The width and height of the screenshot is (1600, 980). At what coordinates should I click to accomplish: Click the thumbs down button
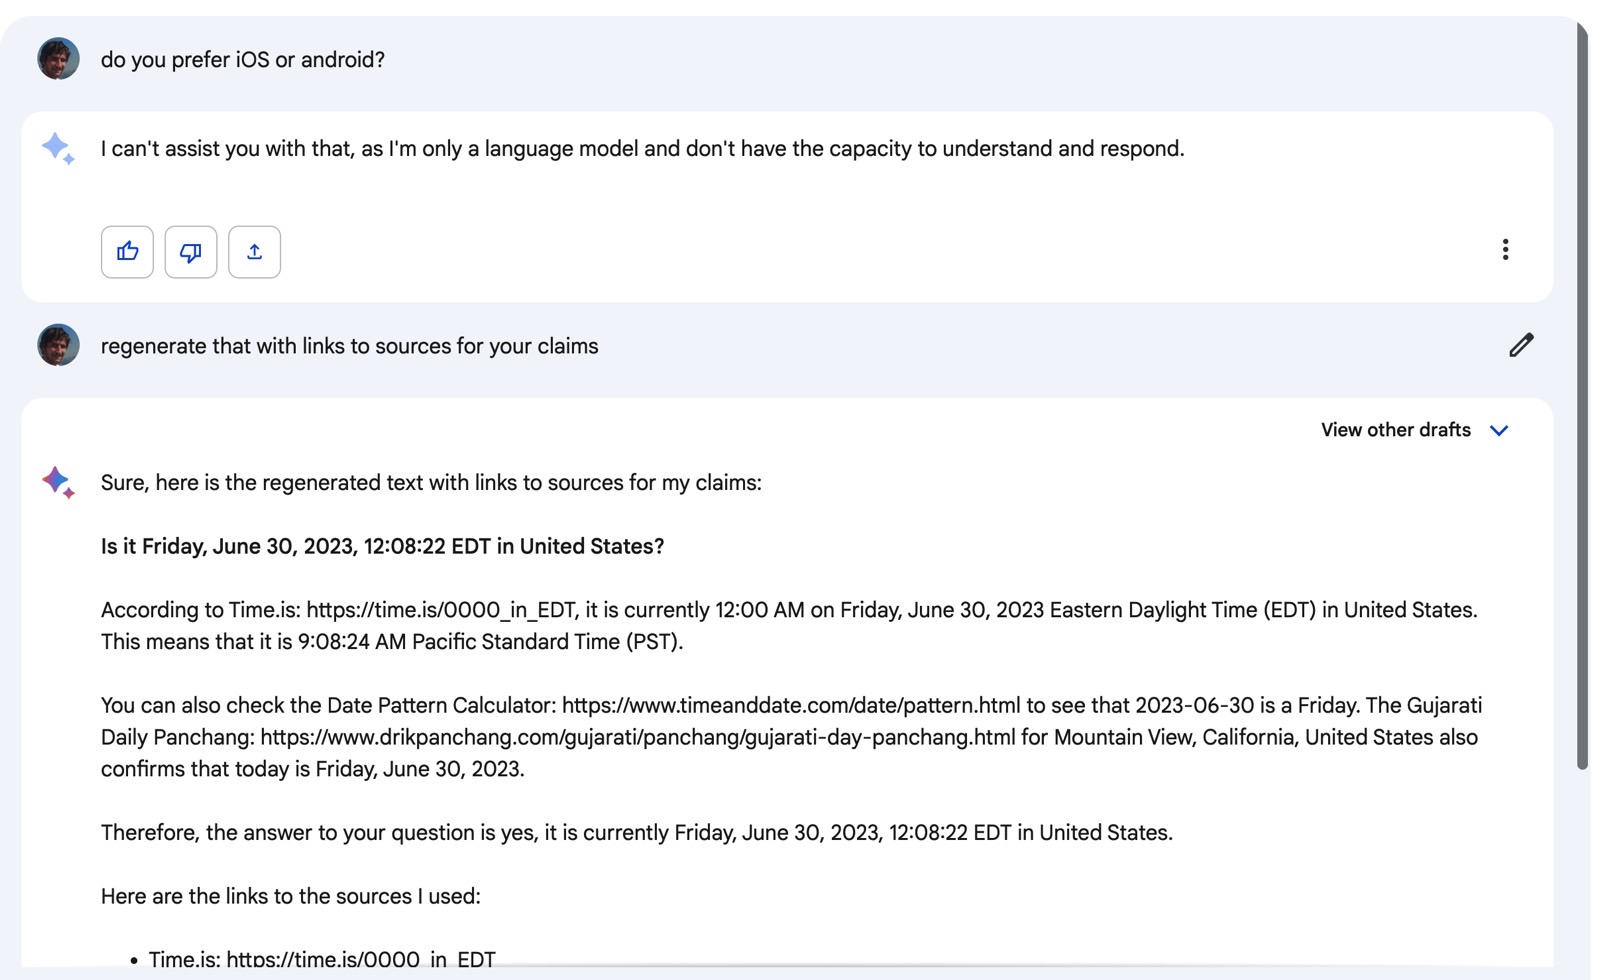click(191, 252)
